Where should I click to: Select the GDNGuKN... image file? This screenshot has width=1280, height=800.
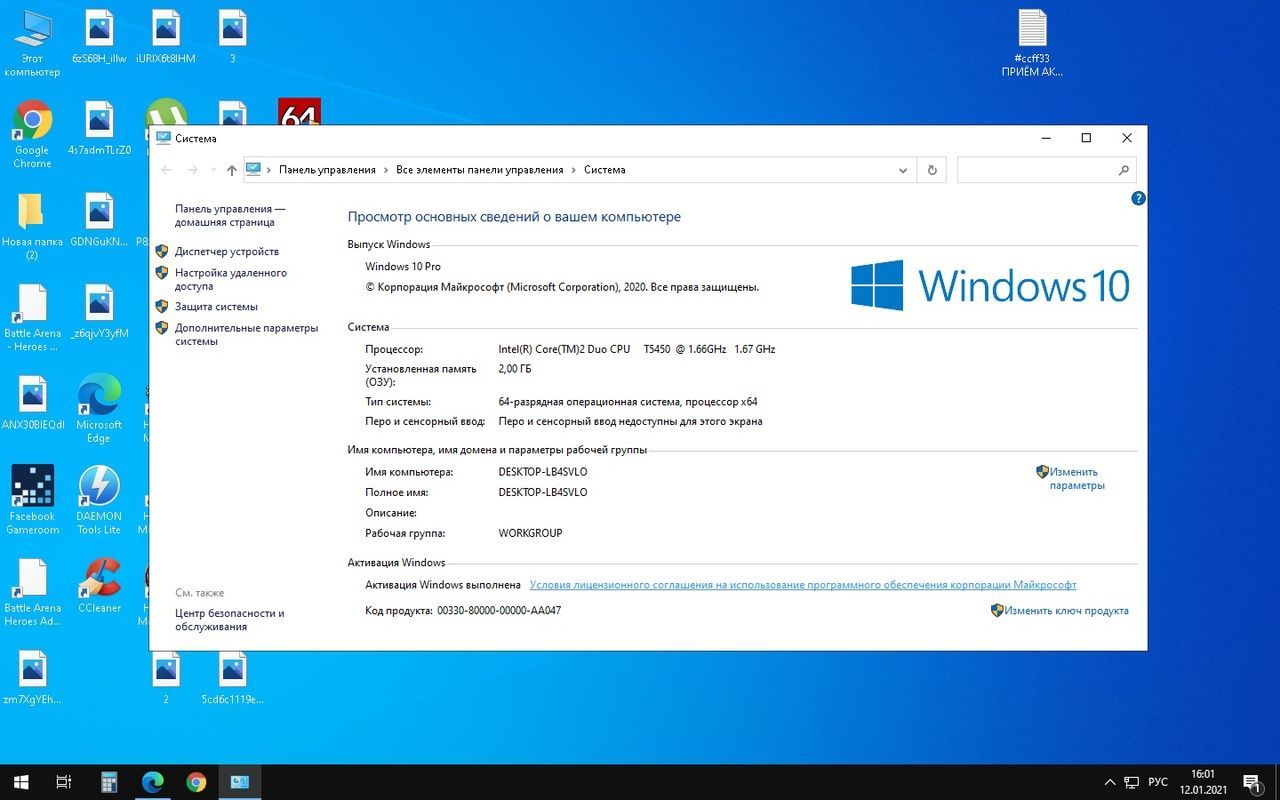tap(99, 220)
